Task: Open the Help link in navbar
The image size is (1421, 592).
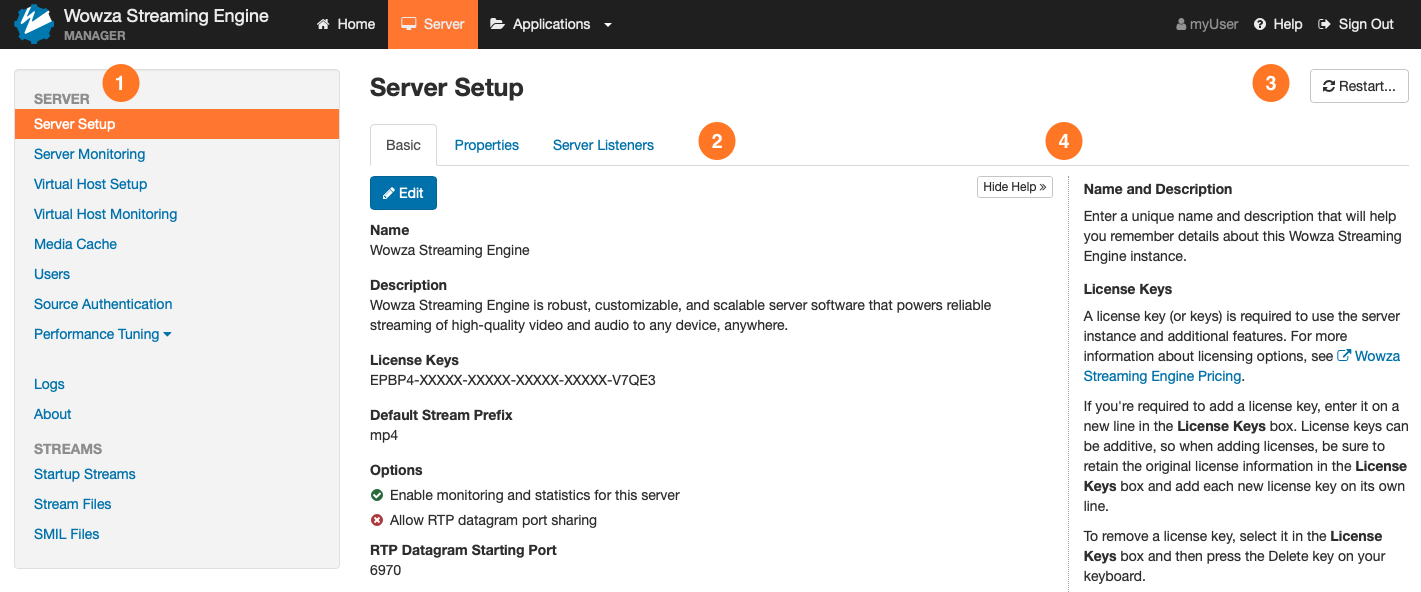Action: click(x=1278, y=24)
